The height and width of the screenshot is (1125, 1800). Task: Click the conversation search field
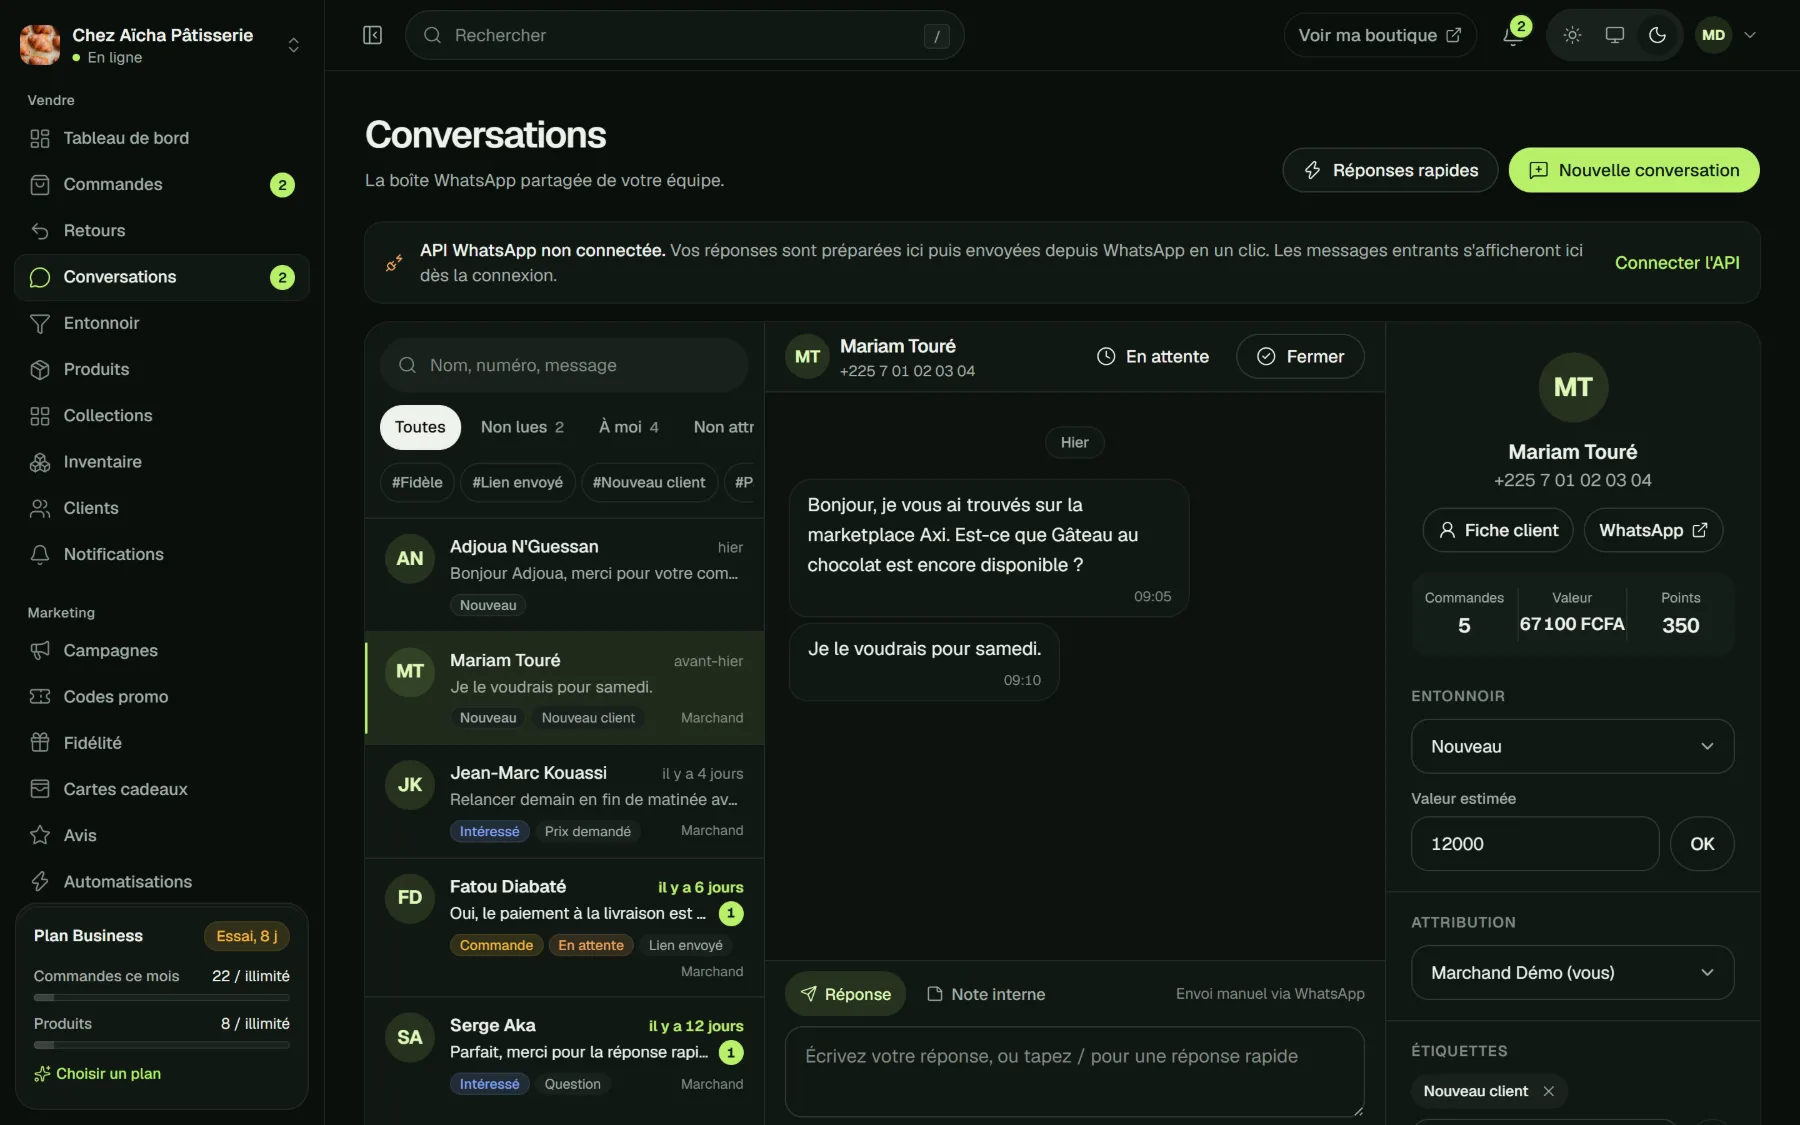point(564,365)
